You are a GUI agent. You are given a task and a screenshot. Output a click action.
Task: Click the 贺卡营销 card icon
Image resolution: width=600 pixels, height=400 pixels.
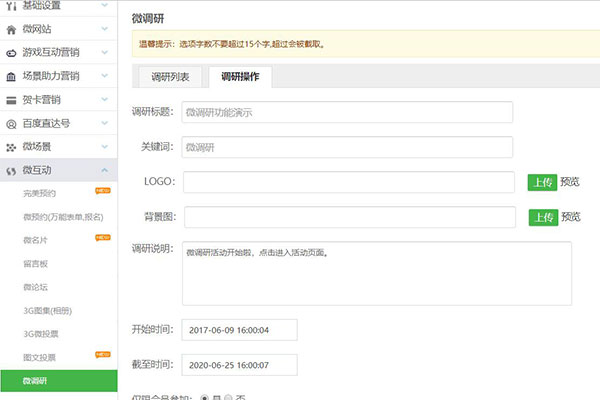pos(11,100)
